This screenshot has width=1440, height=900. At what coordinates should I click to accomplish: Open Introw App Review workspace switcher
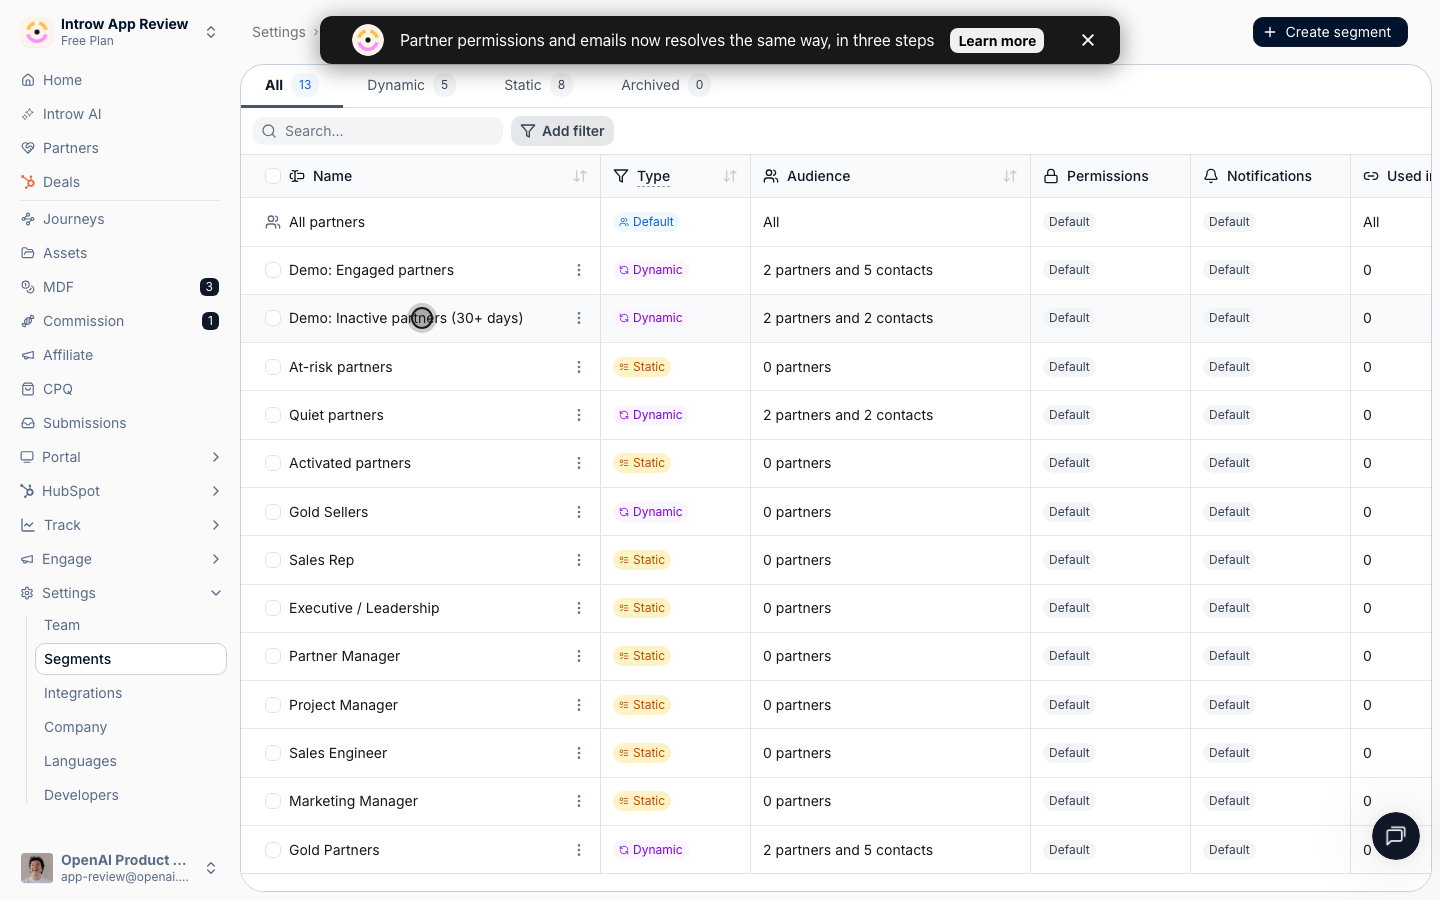pyautogui.click(x=120, y=32)
